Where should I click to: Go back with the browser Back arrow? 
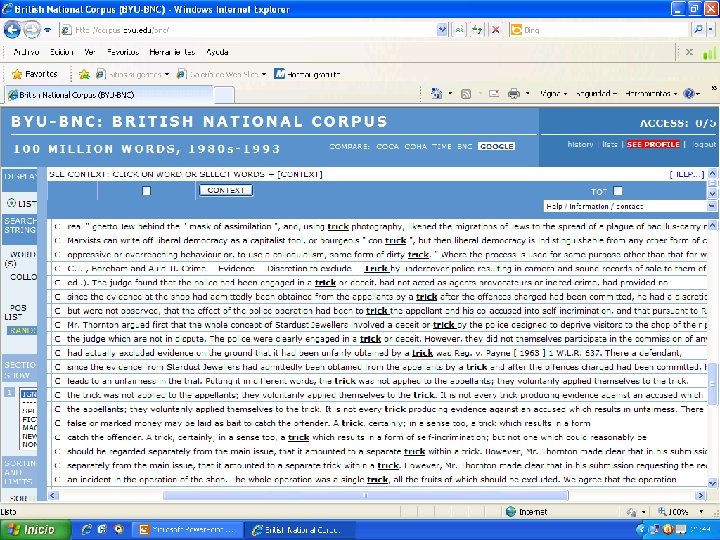point(12,30)
